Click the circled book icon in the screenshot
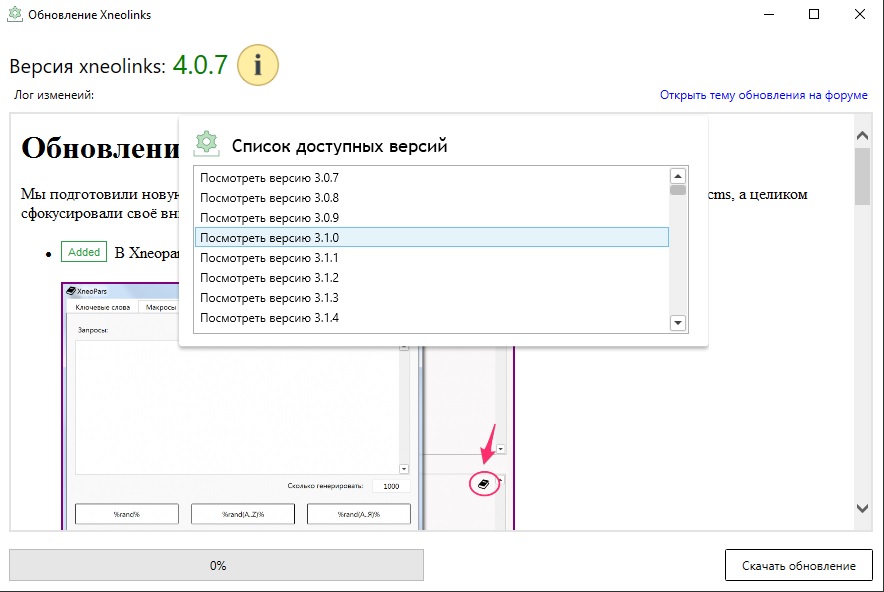The width and height of the screenshot is (884, 592). (x=484, y=484)
